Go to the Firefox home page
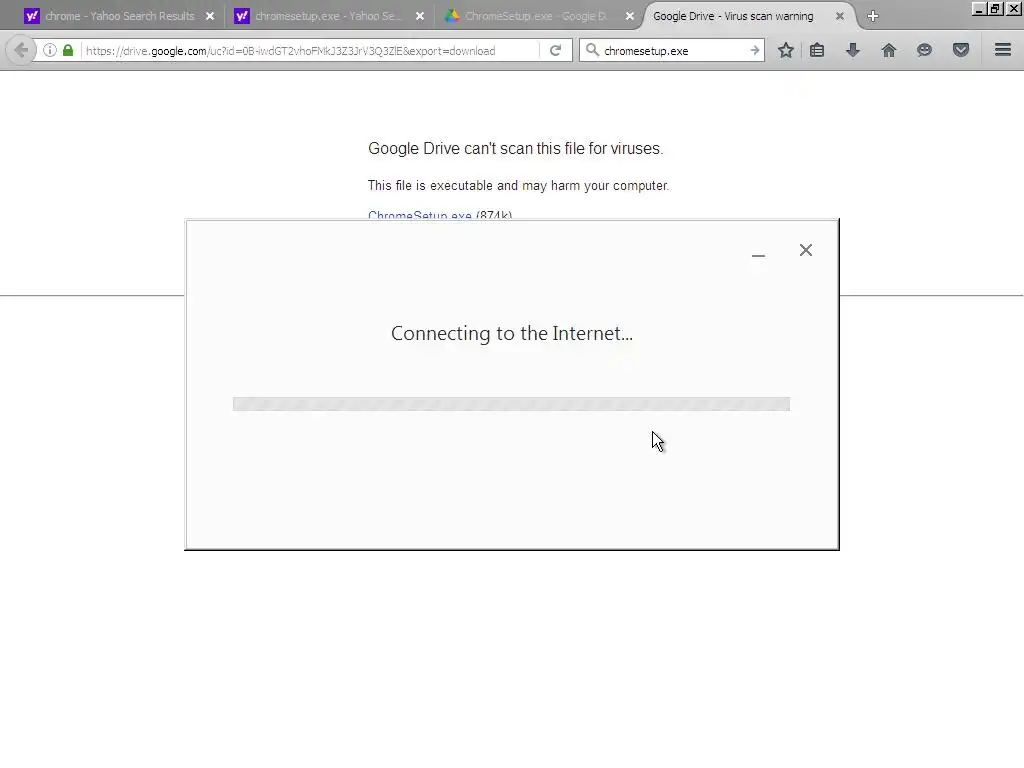 [888, 50]
